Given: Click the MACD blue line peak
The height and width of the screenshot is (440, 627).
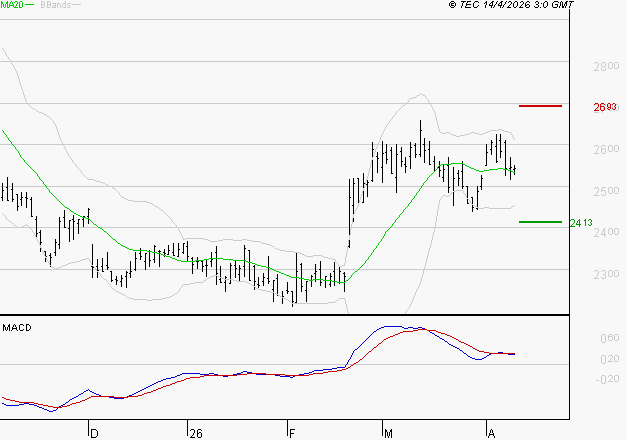Looking at the screenshot, I should point(390,326).
